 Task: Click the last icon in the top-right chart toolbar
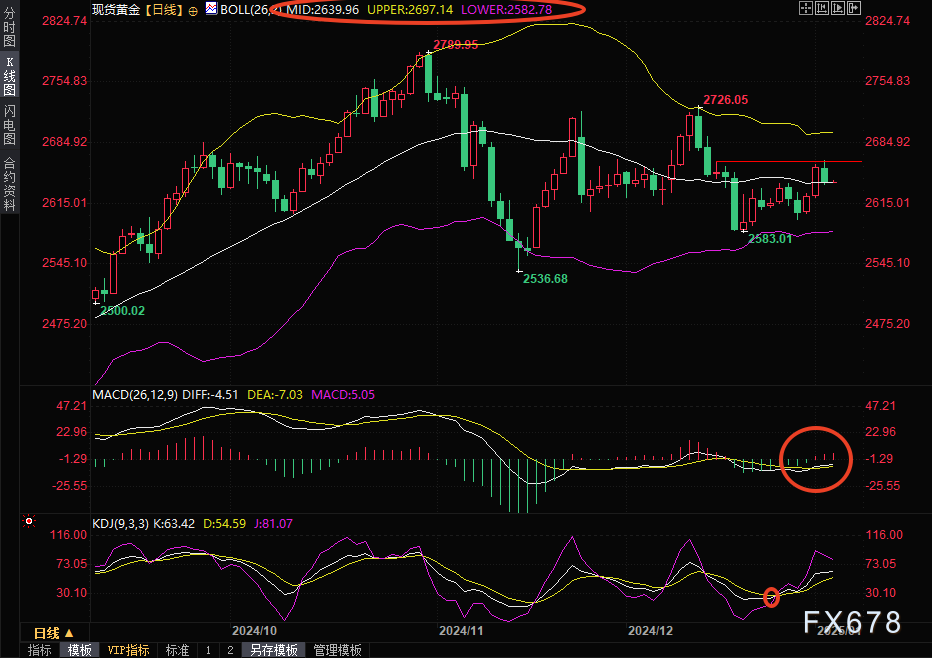[x=855, y=9]
